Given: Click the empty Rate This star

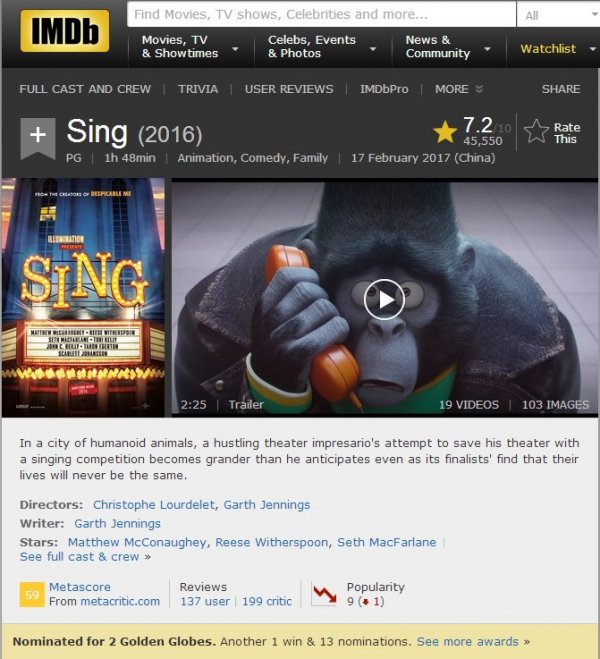Looking at the screenshot, I should coord(537,131).
